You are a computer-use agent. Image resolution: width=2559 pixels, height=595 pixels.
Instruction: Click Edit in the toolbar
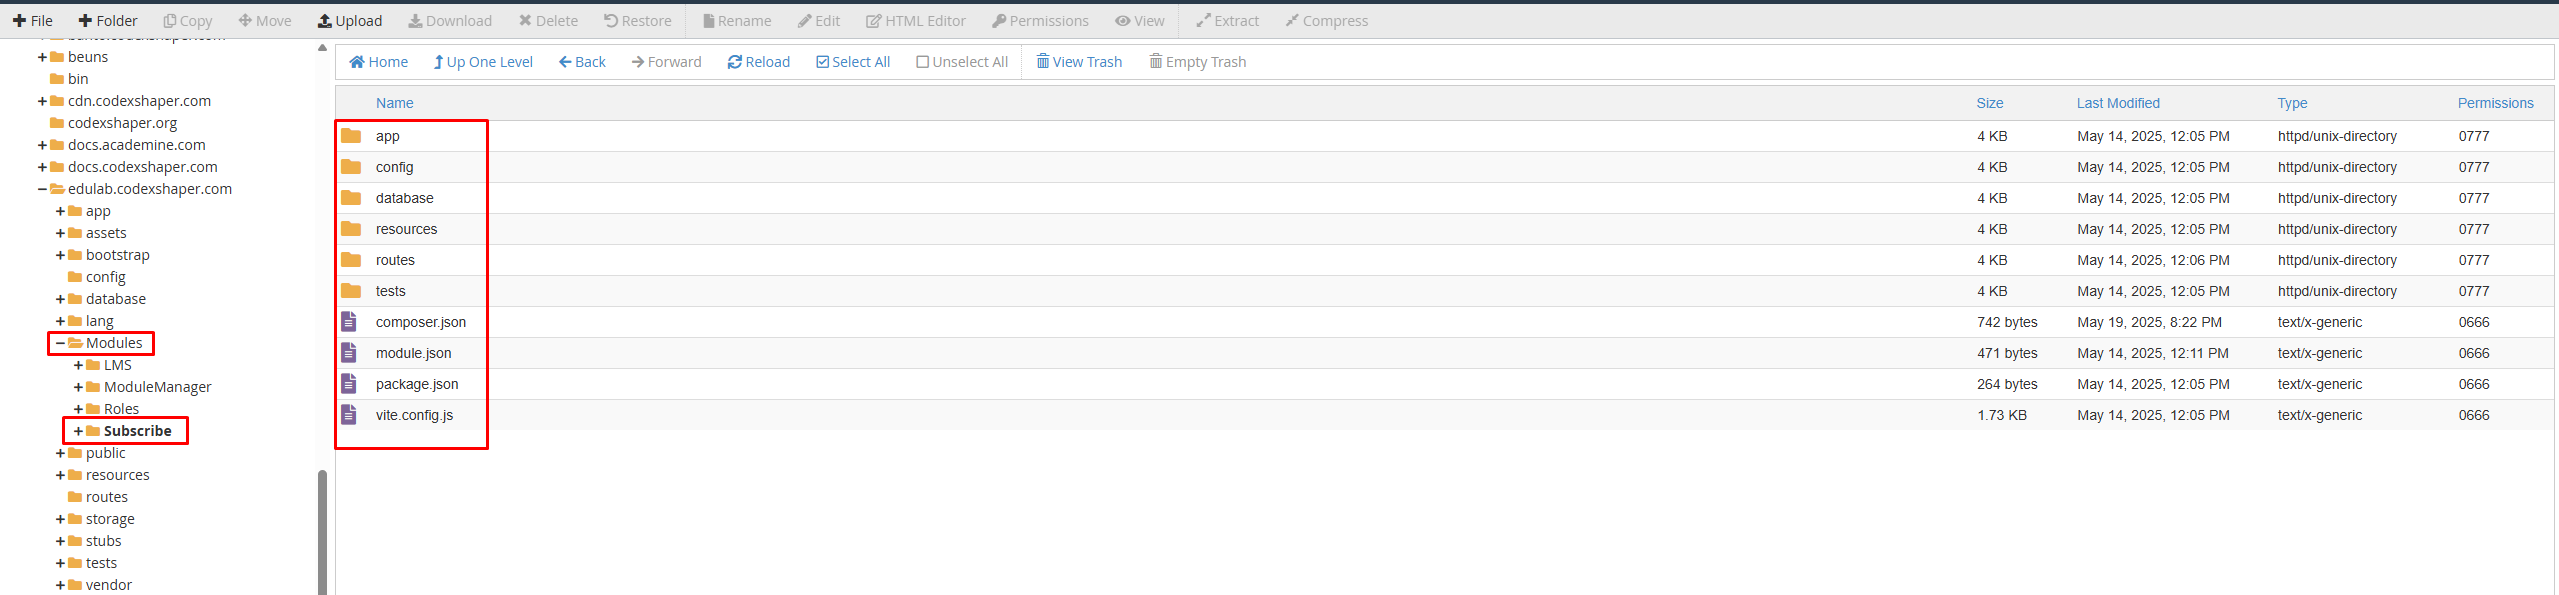coord(819,20)
